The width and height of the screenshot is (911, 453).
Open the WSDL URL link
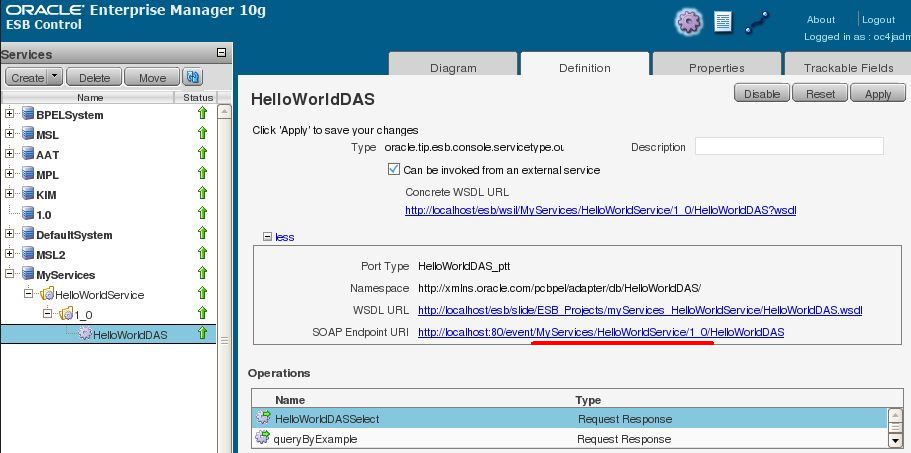tap(640, 311)
